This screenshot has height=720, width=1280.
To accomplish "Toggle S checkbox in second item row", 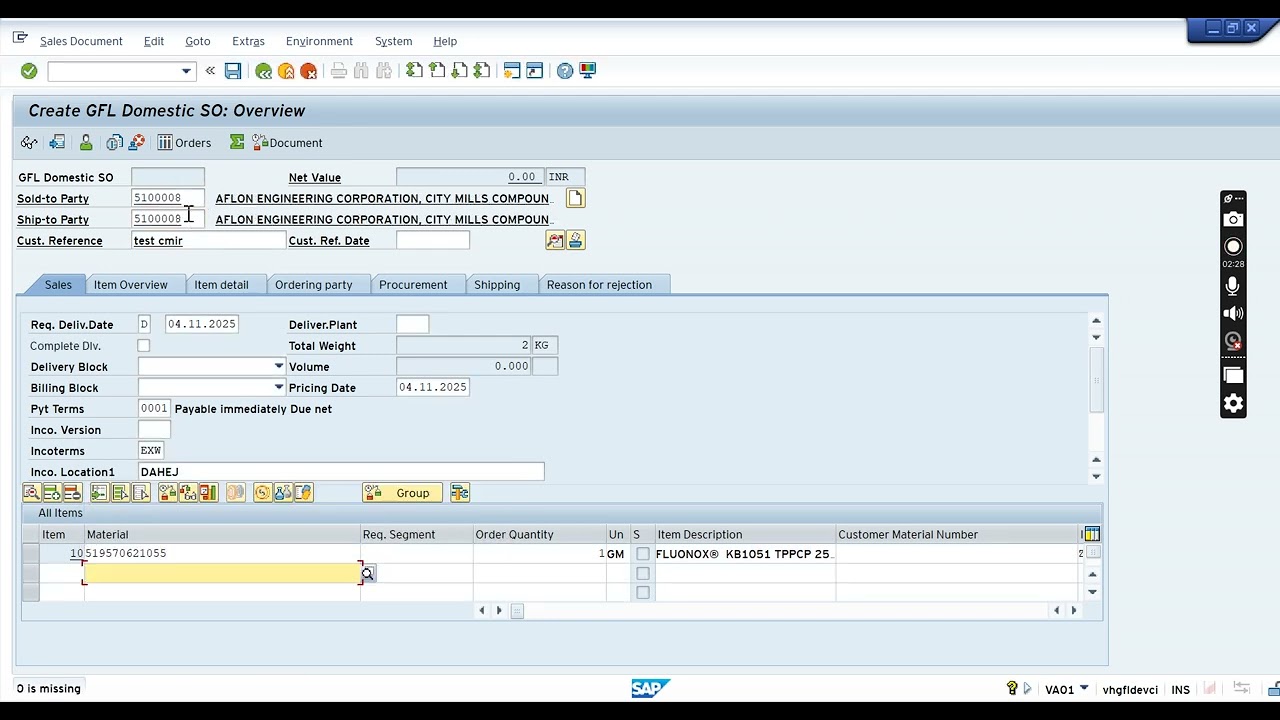I will click(x=643, y=574).
